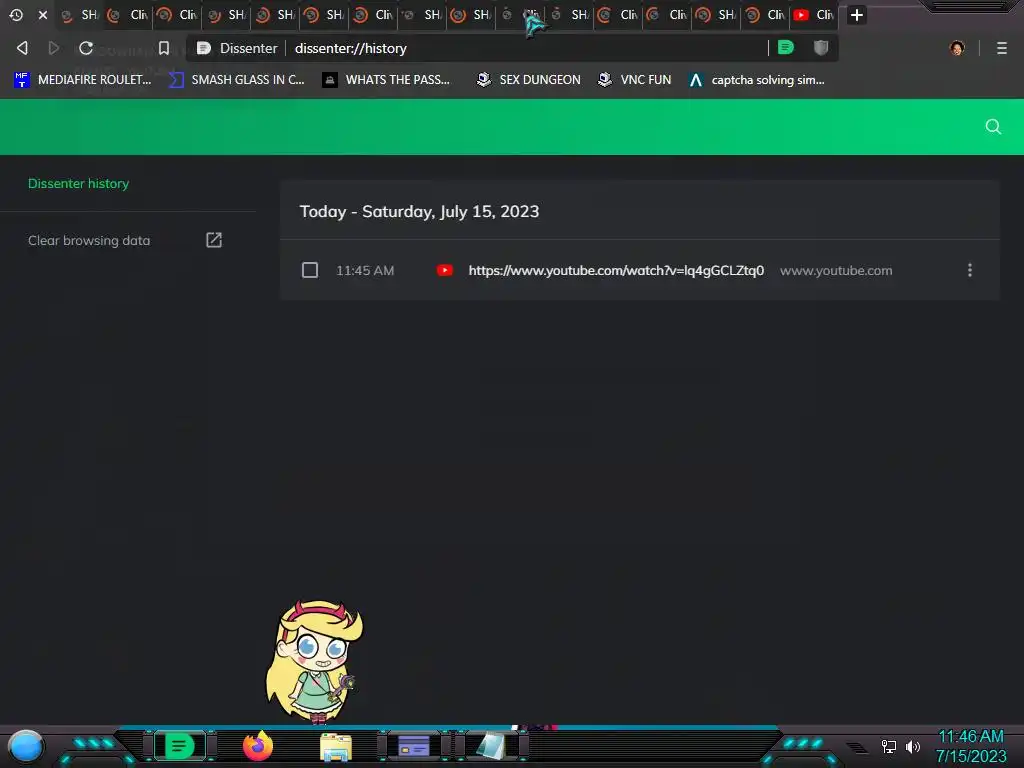Open three-dot actions menu for YouTube entry
Image resolution: width=1024 pixels, height=768 pixels.
tap(970, 270)
